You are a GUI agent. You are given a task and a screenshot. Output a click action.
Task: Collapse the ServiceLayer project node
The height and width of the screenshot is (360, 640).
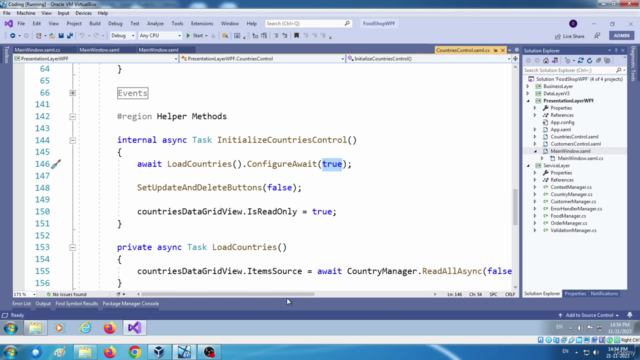[x=528, y=166]
